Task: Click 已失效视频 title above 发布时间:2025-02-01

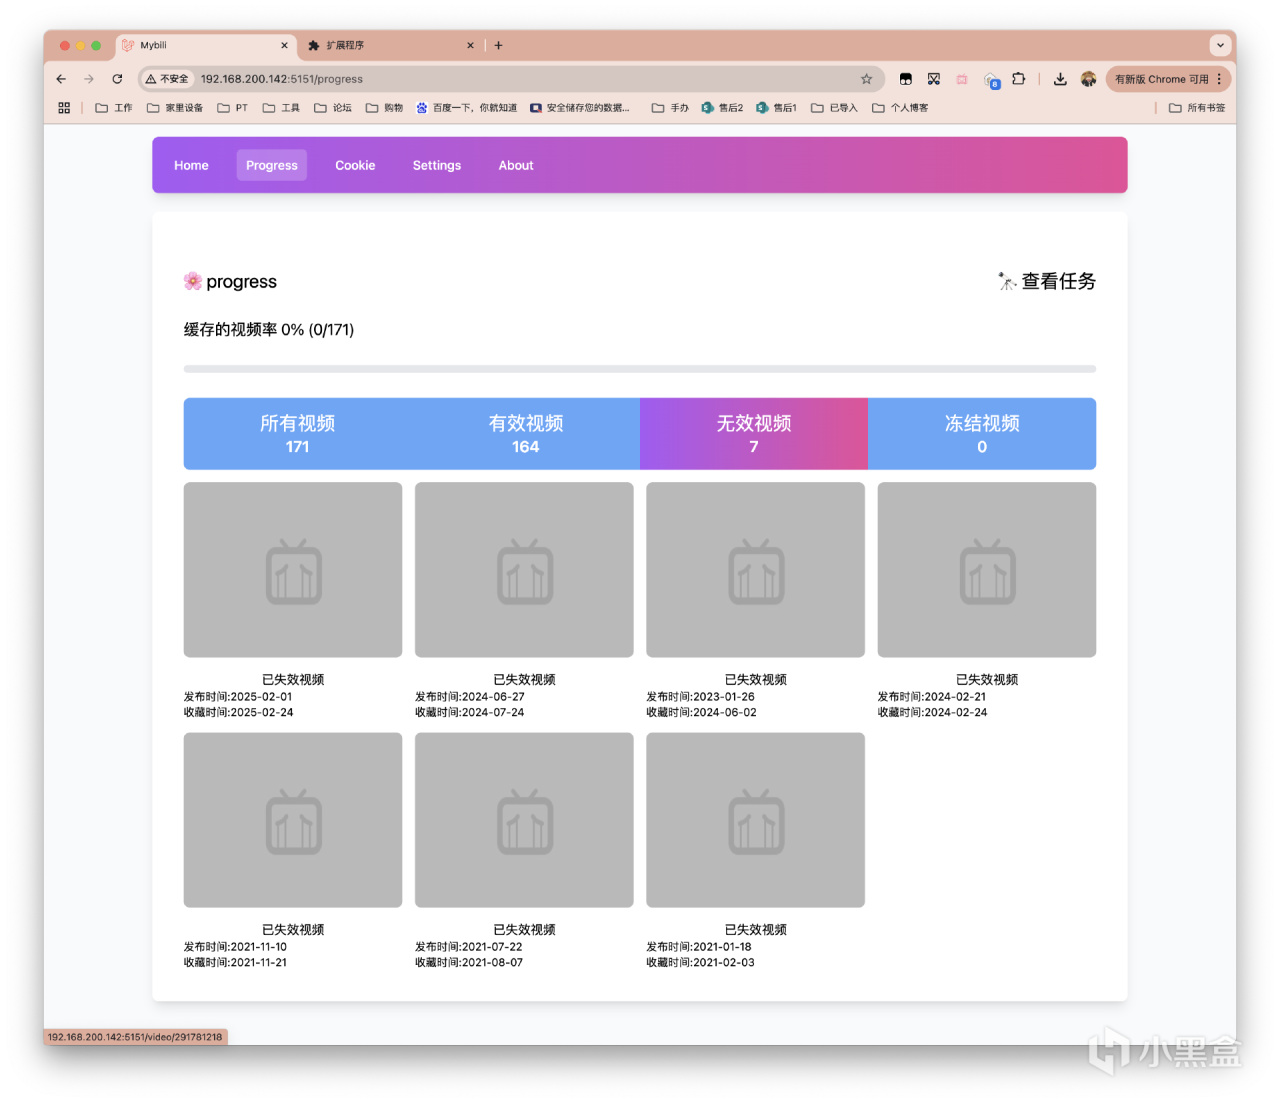Action: pyautogui.click(x=293, y=680)
